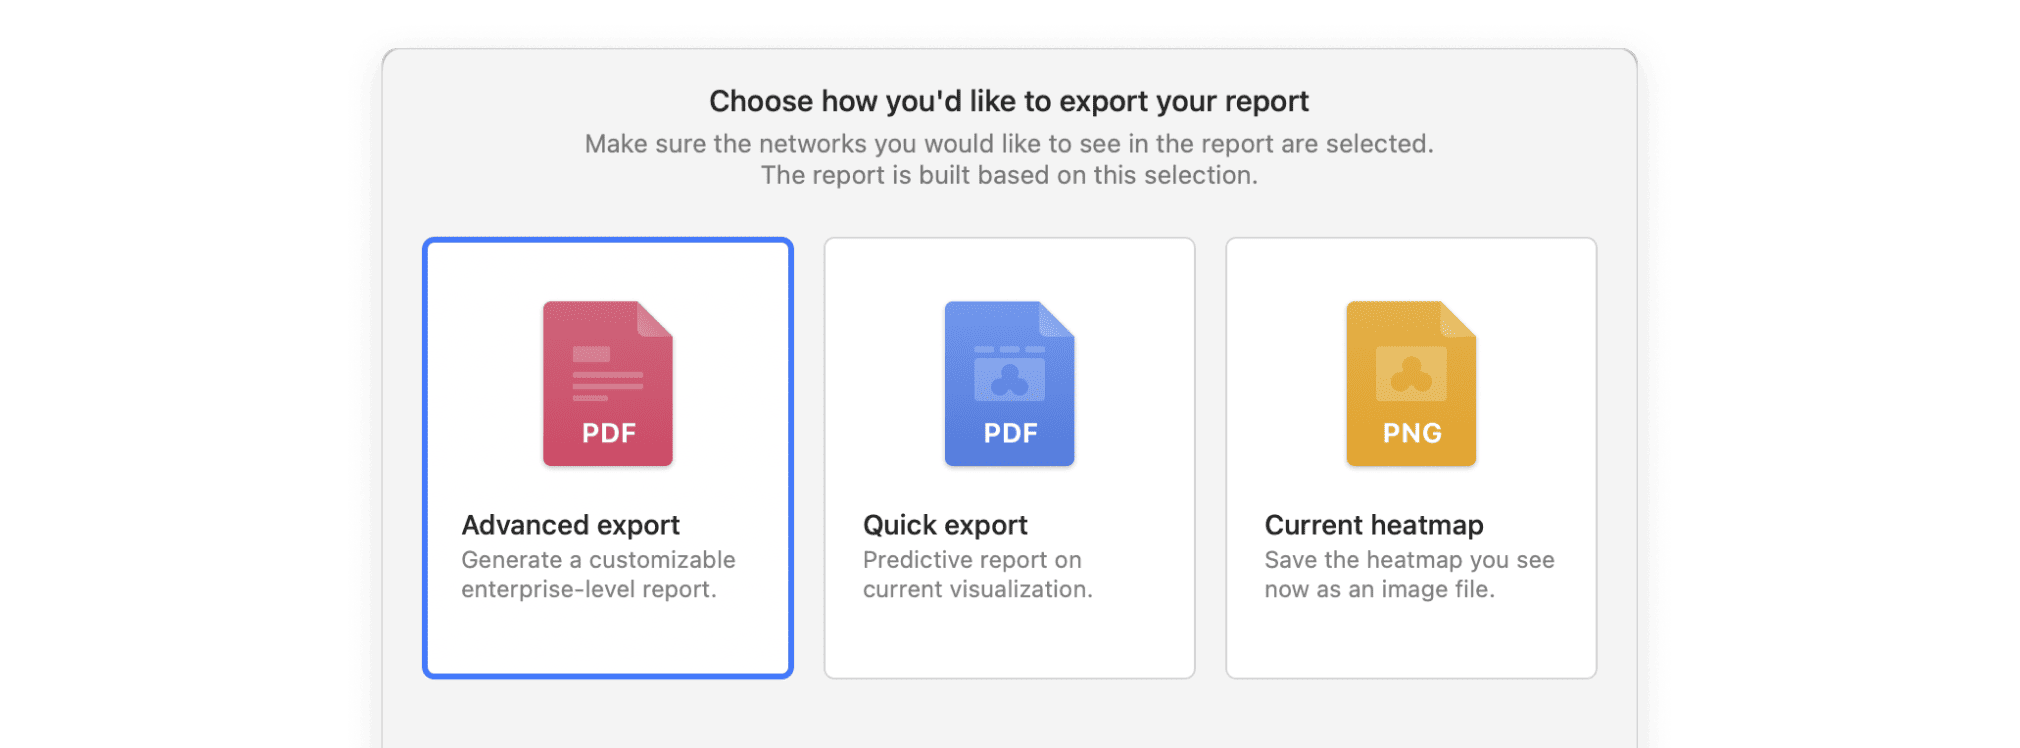Select the Current heatmap card
The height and width of the screenshot is (748, 2020).
point(1410,640)
